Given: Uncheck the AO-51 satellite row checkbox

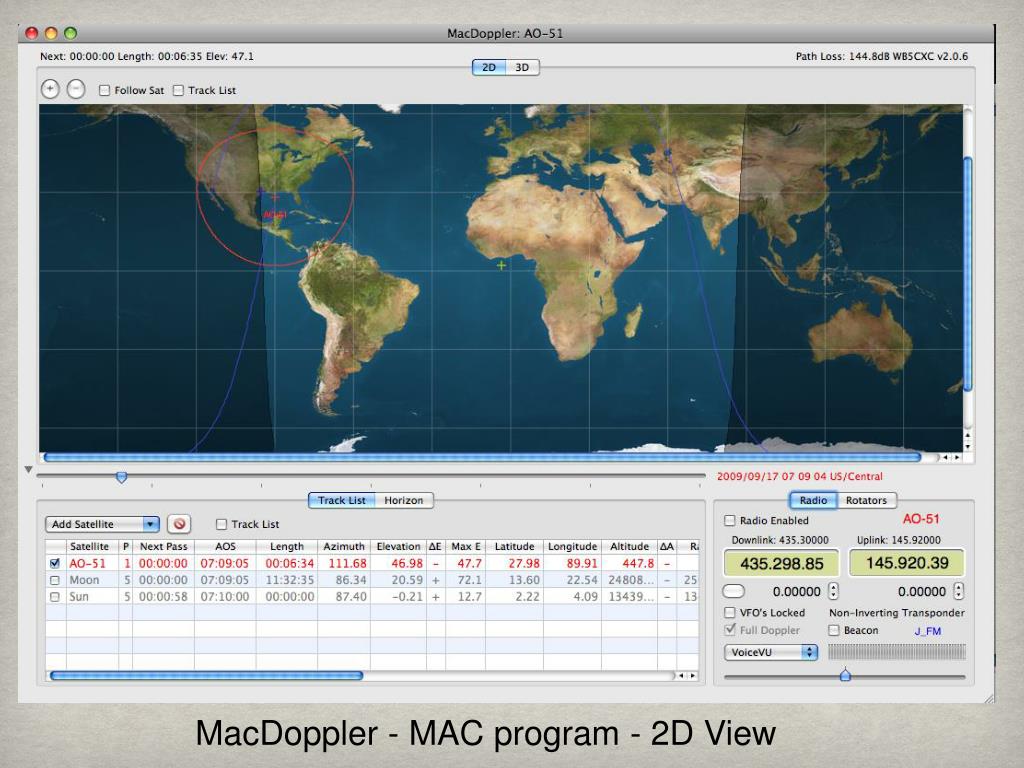Looking at the screenshot, I should [55, 563].
